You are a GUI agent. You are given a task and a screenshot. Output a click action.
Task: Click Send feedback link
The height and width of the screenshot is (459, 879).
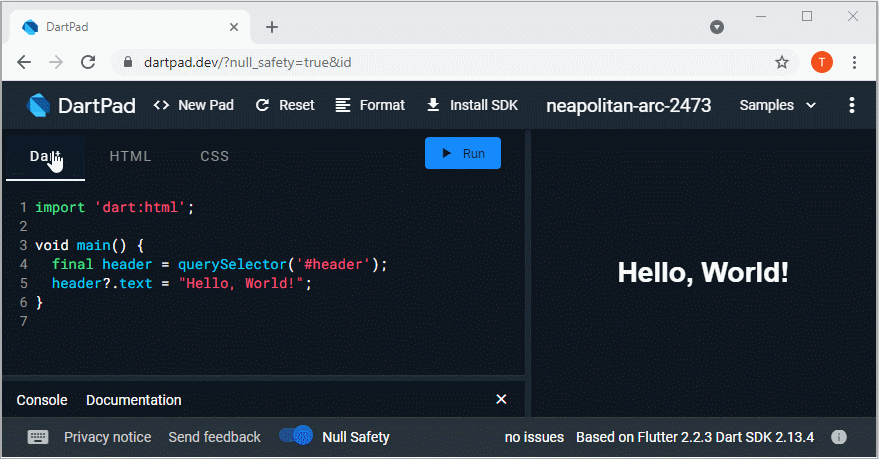214,437
